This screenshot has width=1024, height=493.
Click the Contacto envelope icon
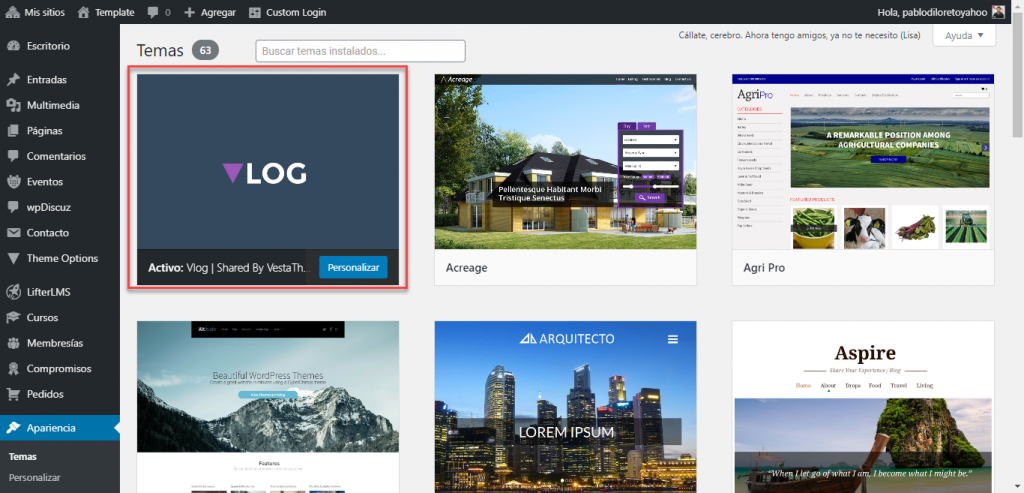pyautogui.click(x=13, y=232)
